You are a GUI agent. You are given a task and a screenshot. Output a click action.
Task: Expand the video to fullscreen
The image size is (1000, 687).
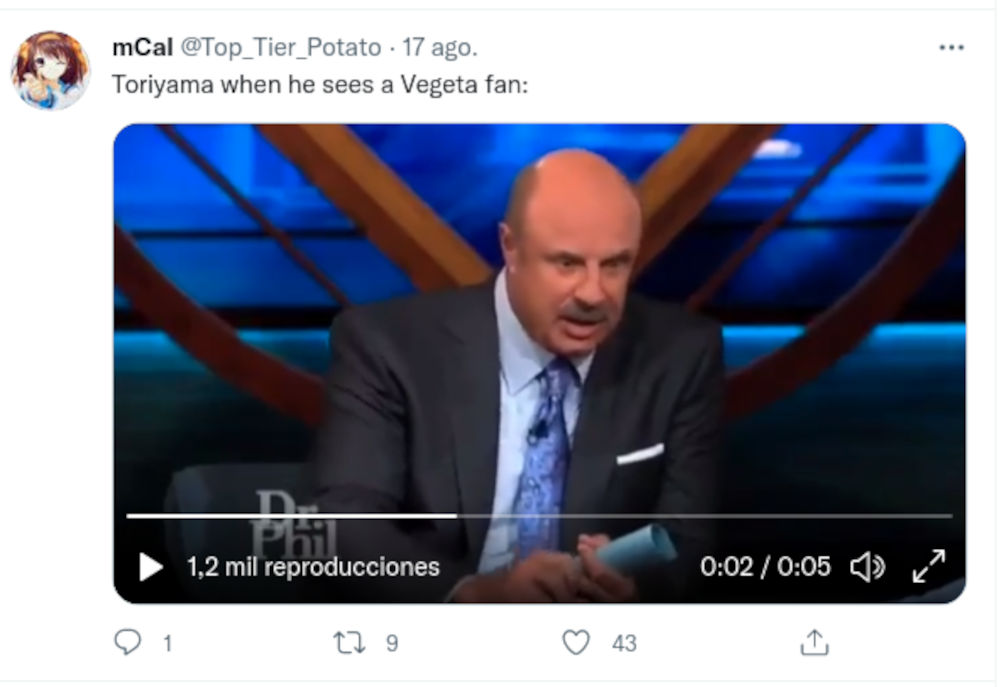pyautogui.click(x=929, y=566)
